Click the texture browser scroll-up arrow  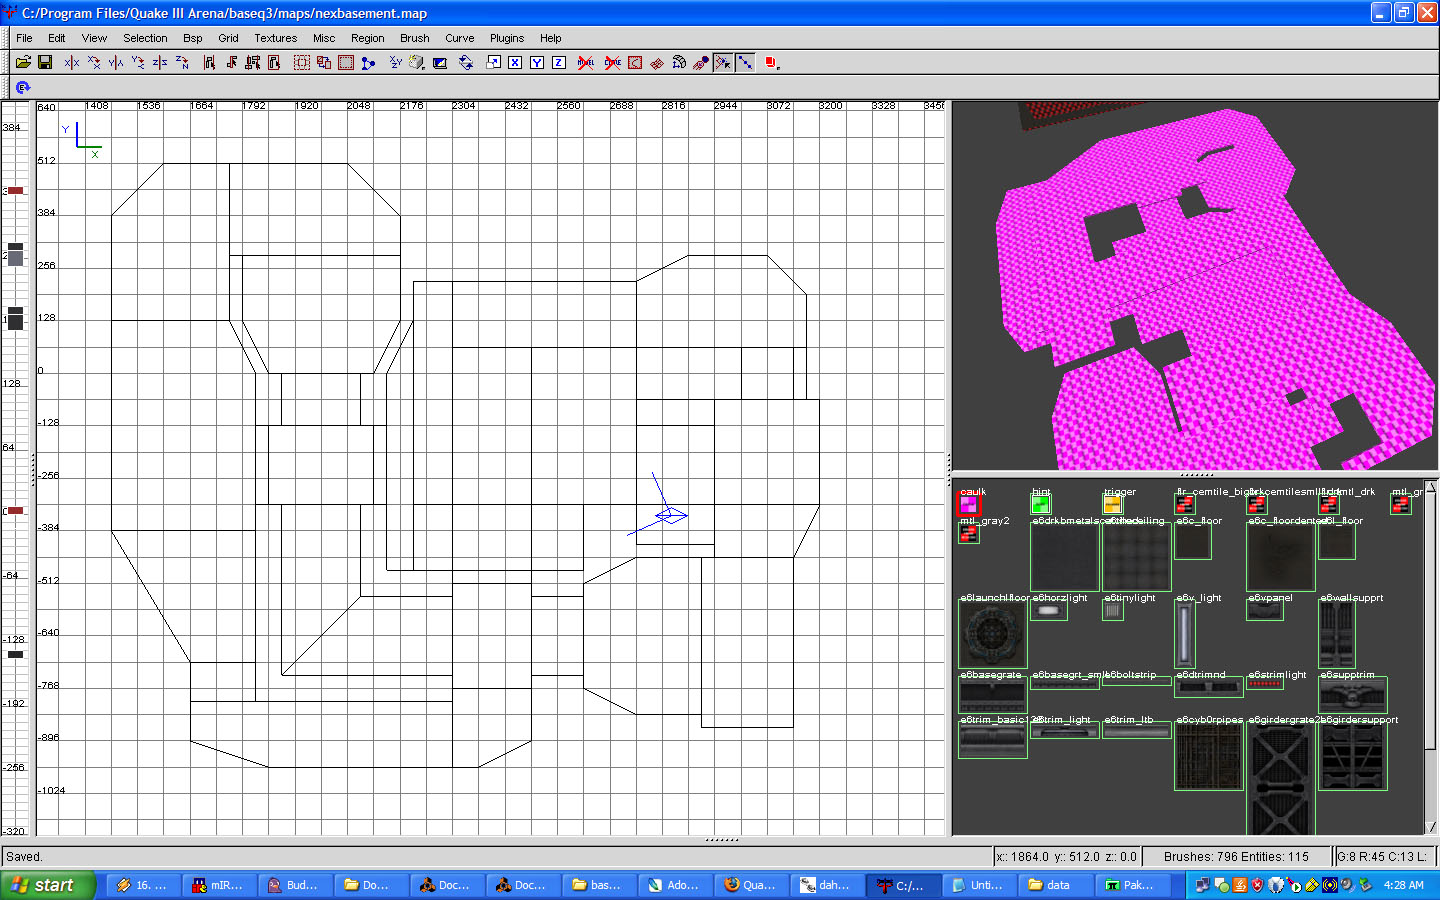pyautogui.click(x=1431, y=487)
